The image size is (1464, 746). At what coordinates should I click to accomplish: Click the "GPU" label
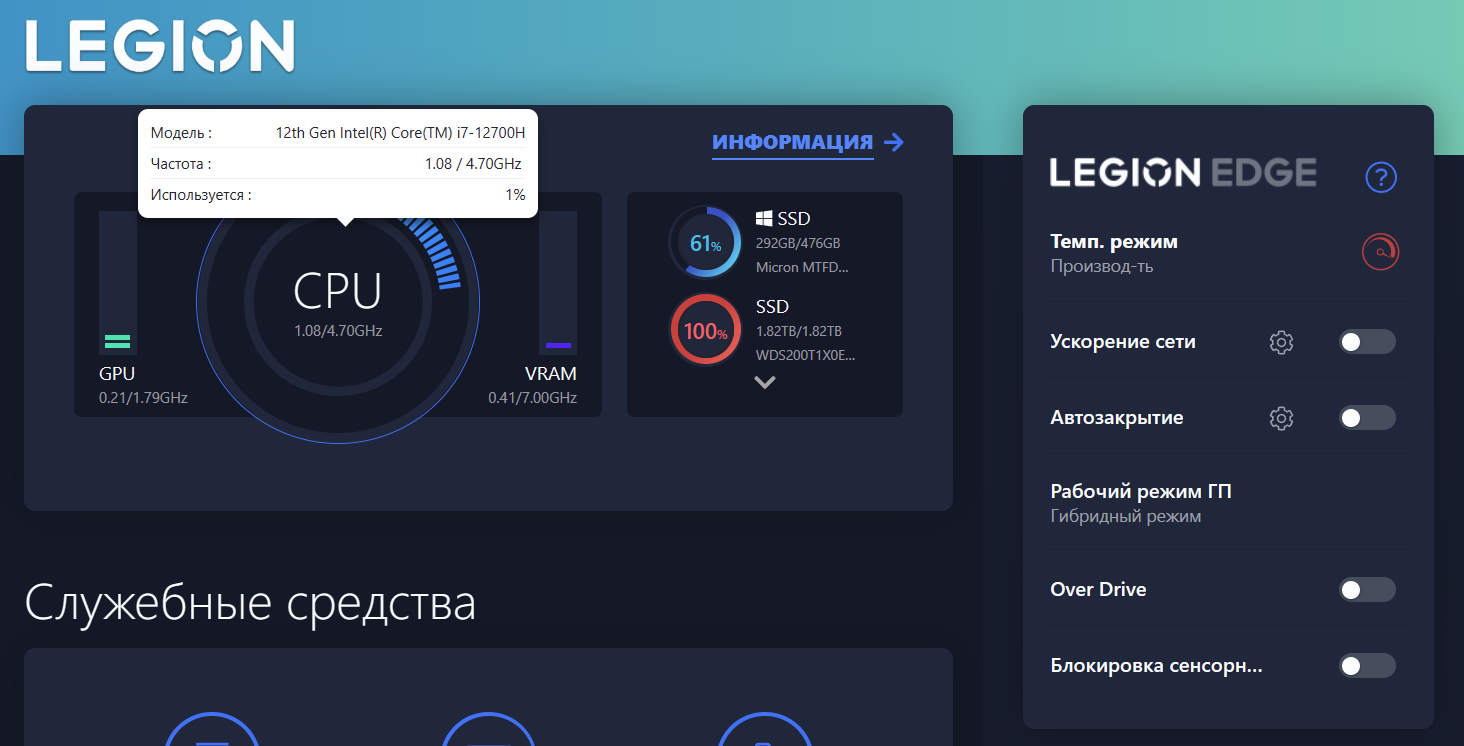click(117, 374)
